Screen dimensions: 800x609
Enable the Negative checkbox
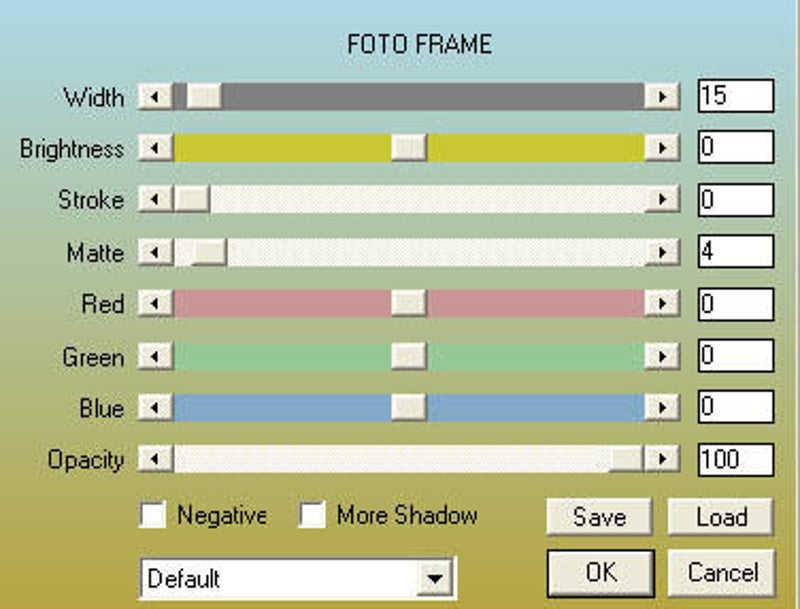[154, 516]
